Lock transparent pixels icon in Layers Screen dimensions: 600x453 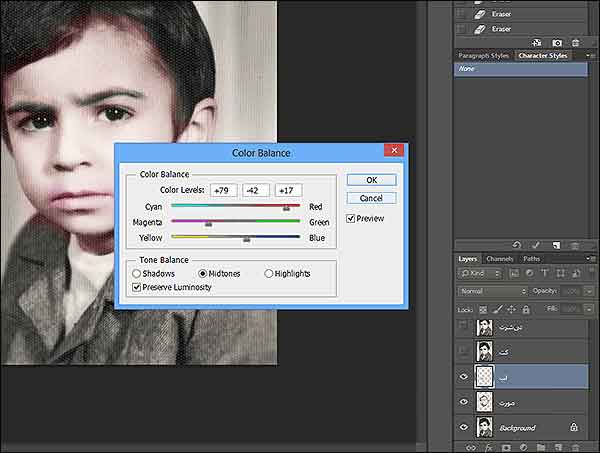click(483, 310)
